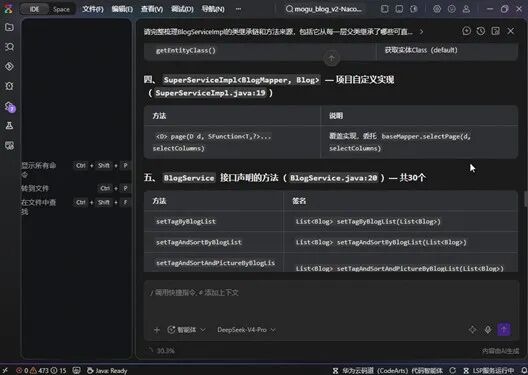Toggle the right sidebar layout icon
This screenshot has height=375, width=528.
pos(414,9)
